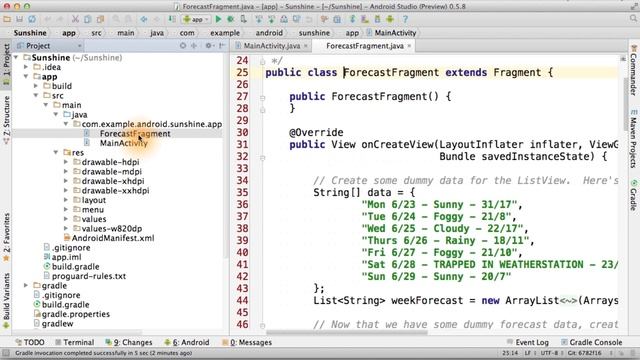Close the MainActivity.java tab
This screenshot has width=640, height=360.
(306, 46)
